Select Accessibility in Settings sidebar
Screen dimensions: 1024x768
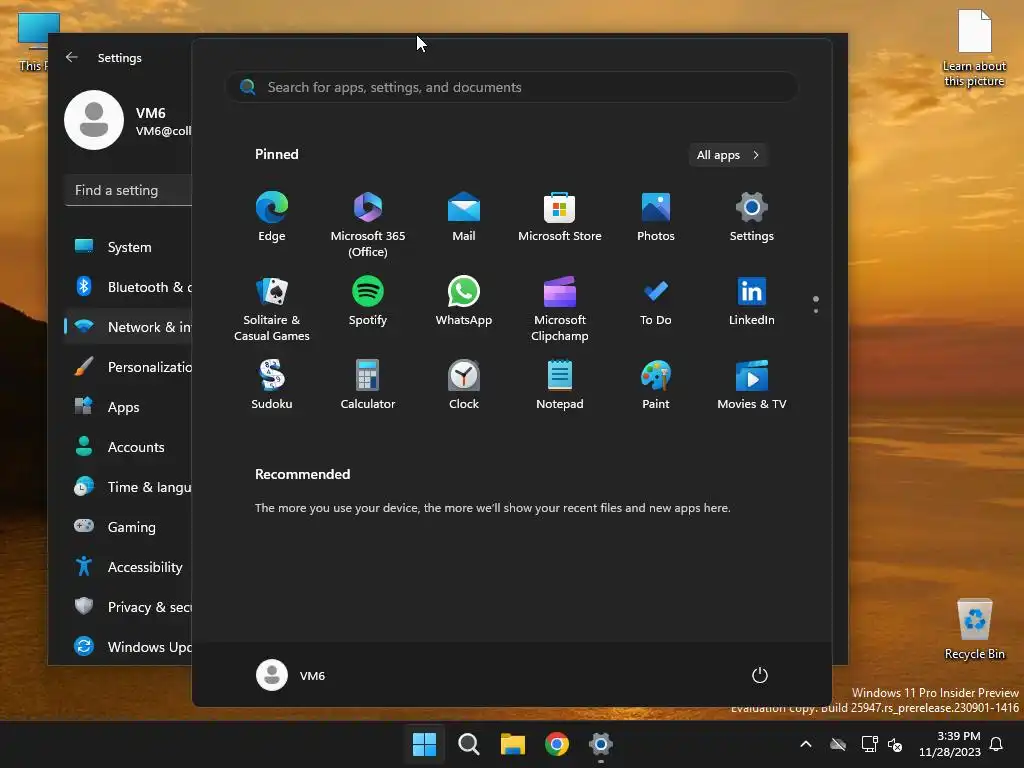click(x=128, y=567)
